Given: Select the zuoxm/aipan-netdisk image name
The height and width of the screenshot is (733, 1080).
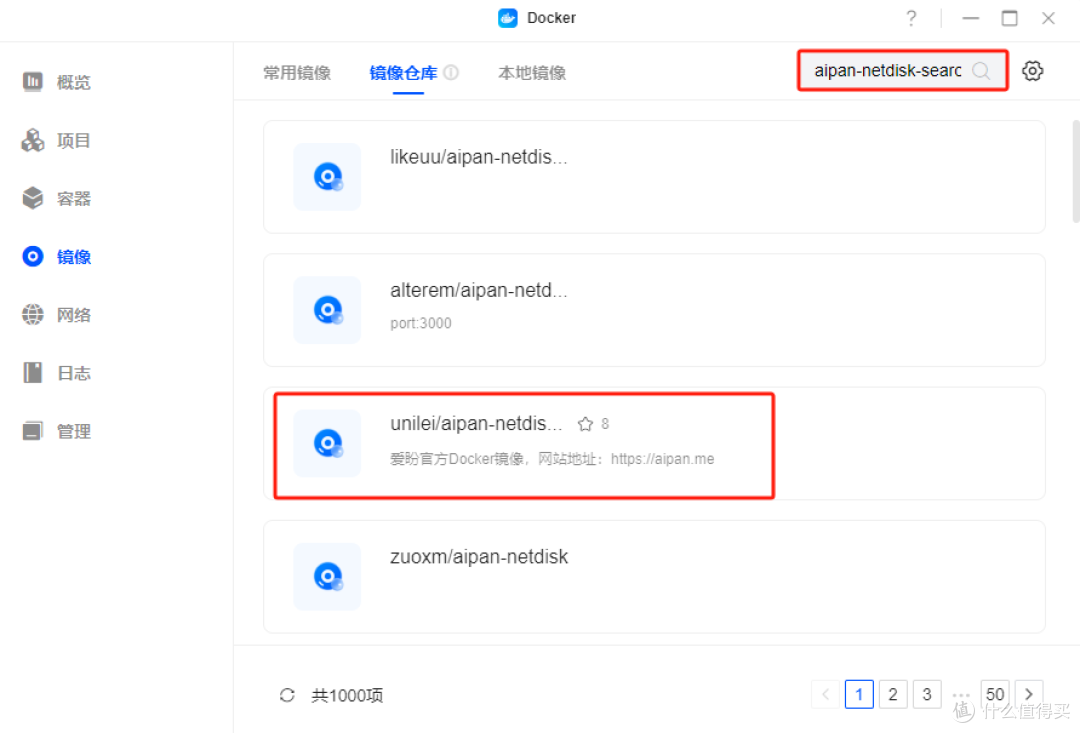Looking at the screenshot, I should (479, 557).
